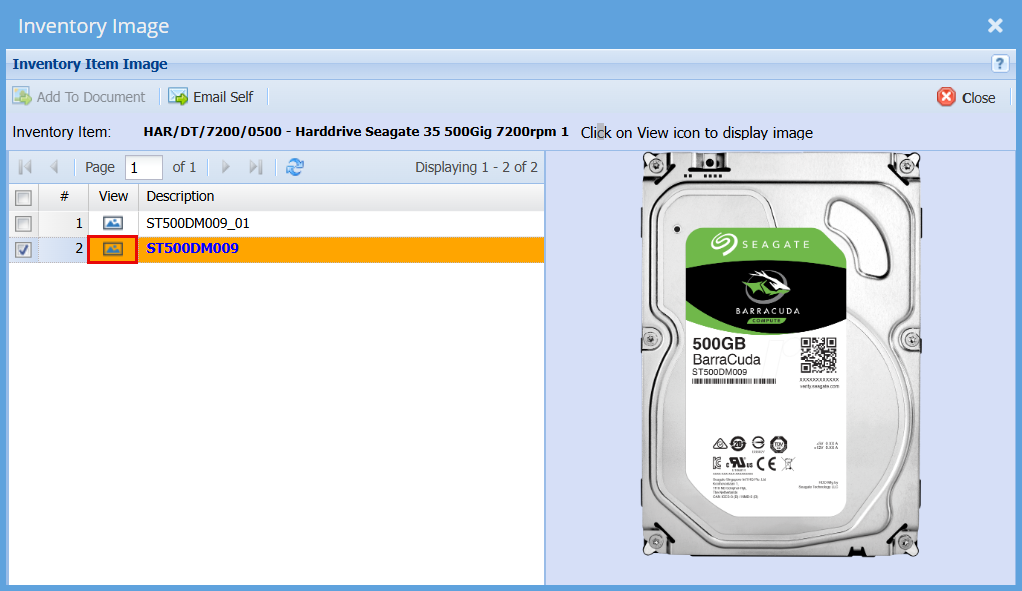Image resolution: width=1022 pixels, height=591 pixels.
Task: Click row number 2 cell
Action: coord(64,250)
